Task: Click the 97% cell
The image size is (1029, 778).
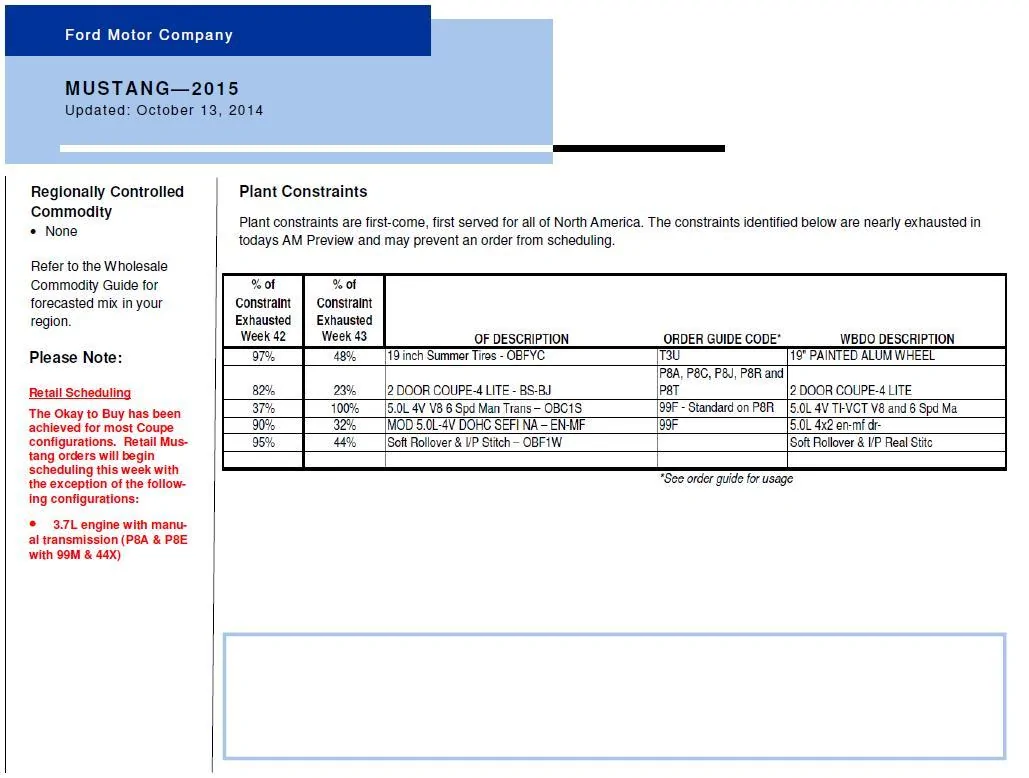Action: tap(263, 356)
